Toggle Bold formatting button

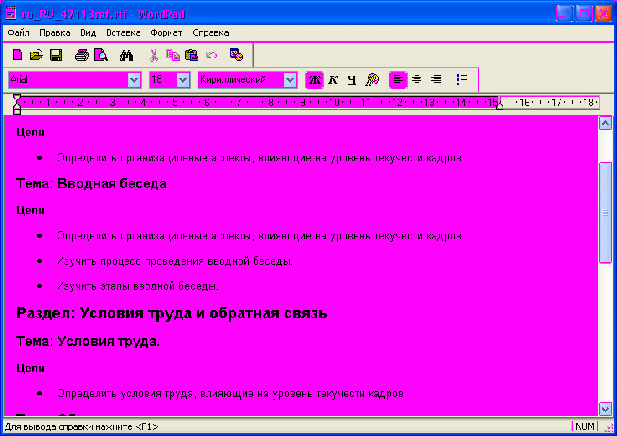pyautogui.click(x=314, y=80)
